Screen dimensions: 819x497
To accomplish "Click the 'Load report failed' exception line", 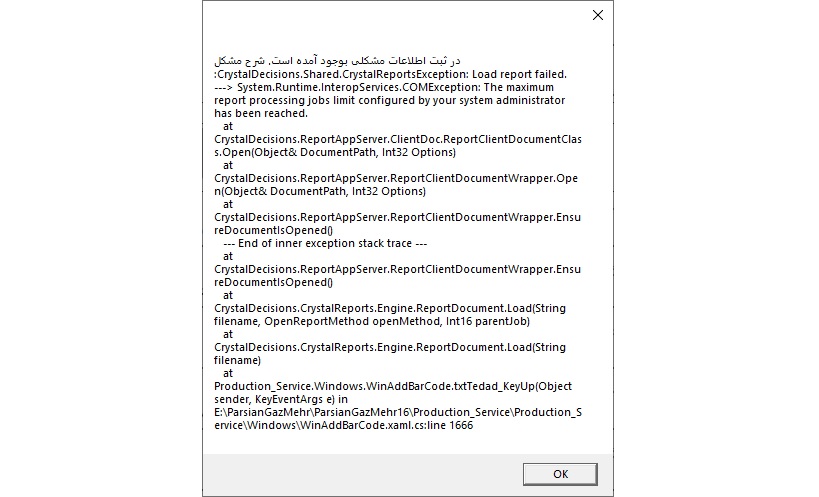I will (390, 74).
